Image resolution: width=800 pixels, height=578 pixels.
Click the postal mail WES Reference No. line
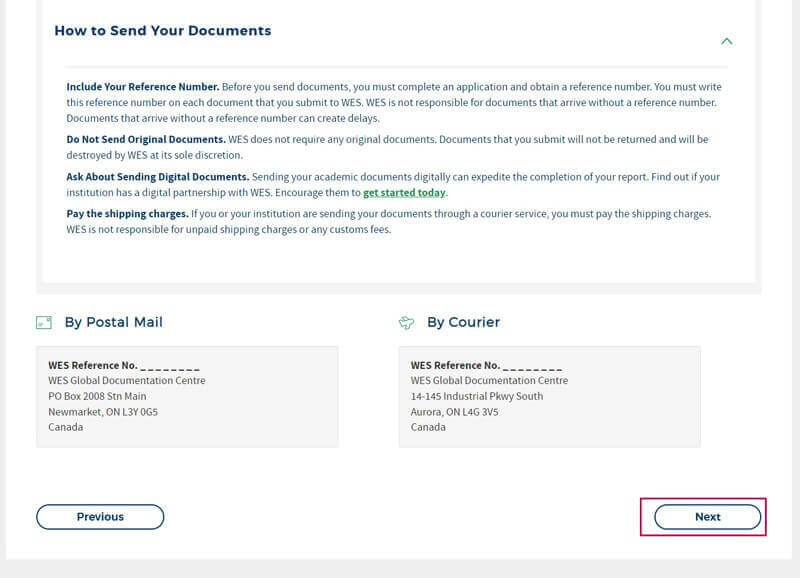[x=123, y=366]
